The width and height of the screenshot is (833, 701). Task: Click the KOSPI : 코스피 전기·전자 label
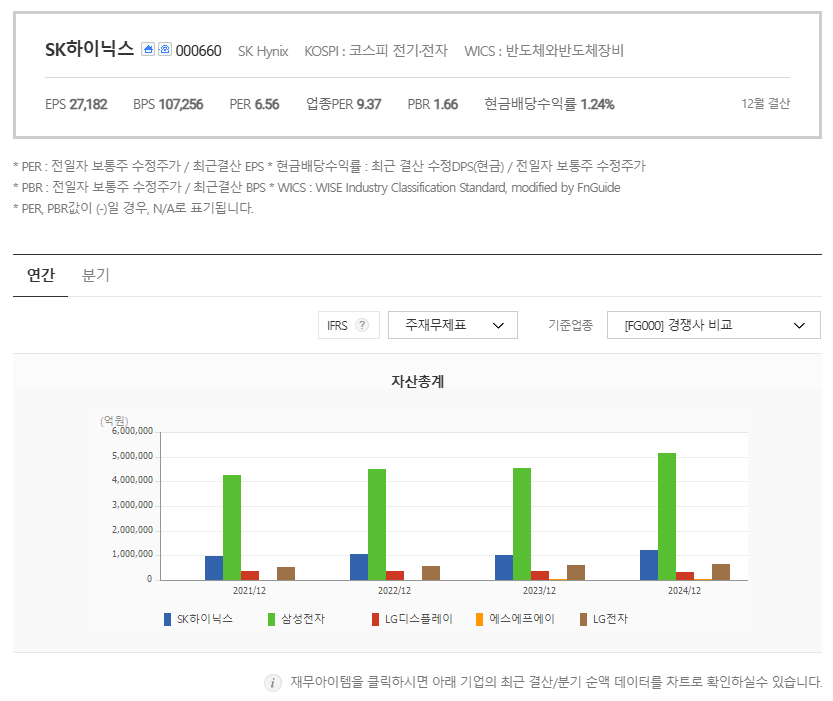(x=376, y=51)
